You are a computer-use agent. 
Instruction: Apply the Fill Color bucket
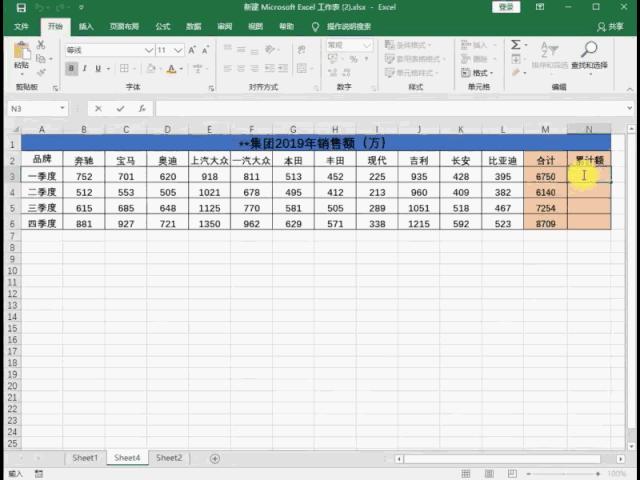(151, 69)
